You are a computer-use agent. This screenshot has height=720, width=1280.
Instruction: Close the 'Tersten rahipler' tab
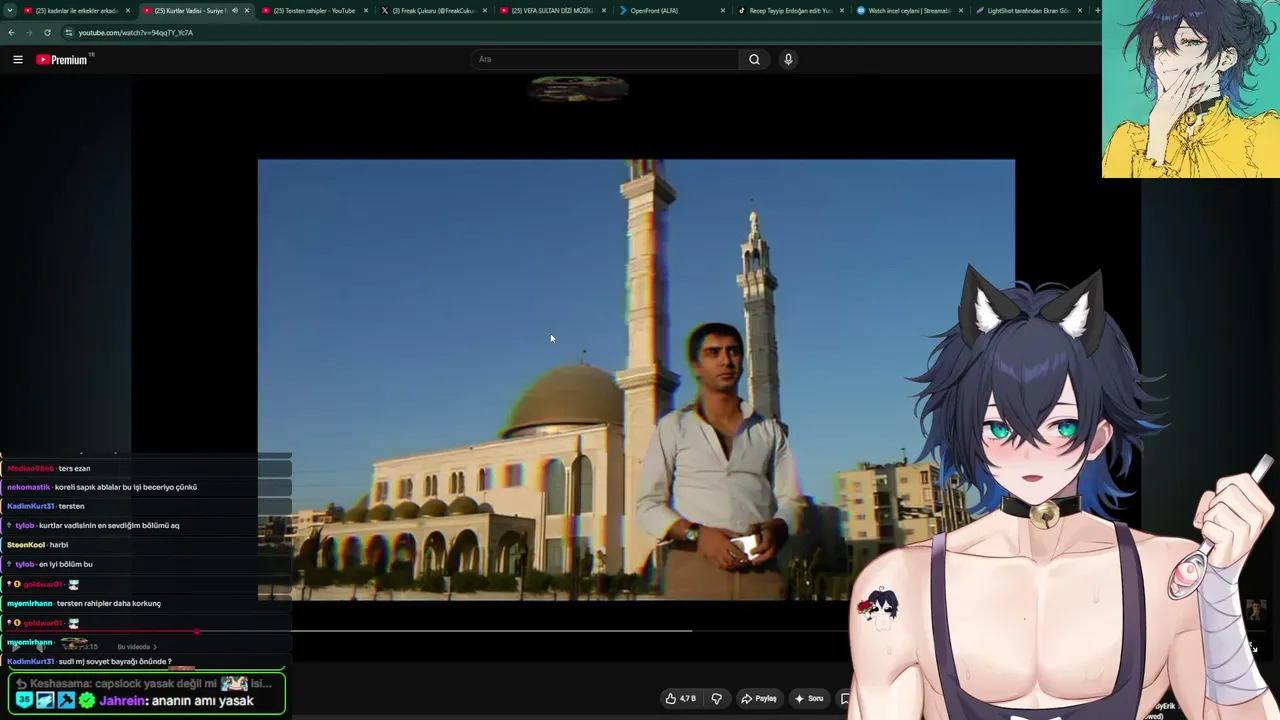coord(365,11)
